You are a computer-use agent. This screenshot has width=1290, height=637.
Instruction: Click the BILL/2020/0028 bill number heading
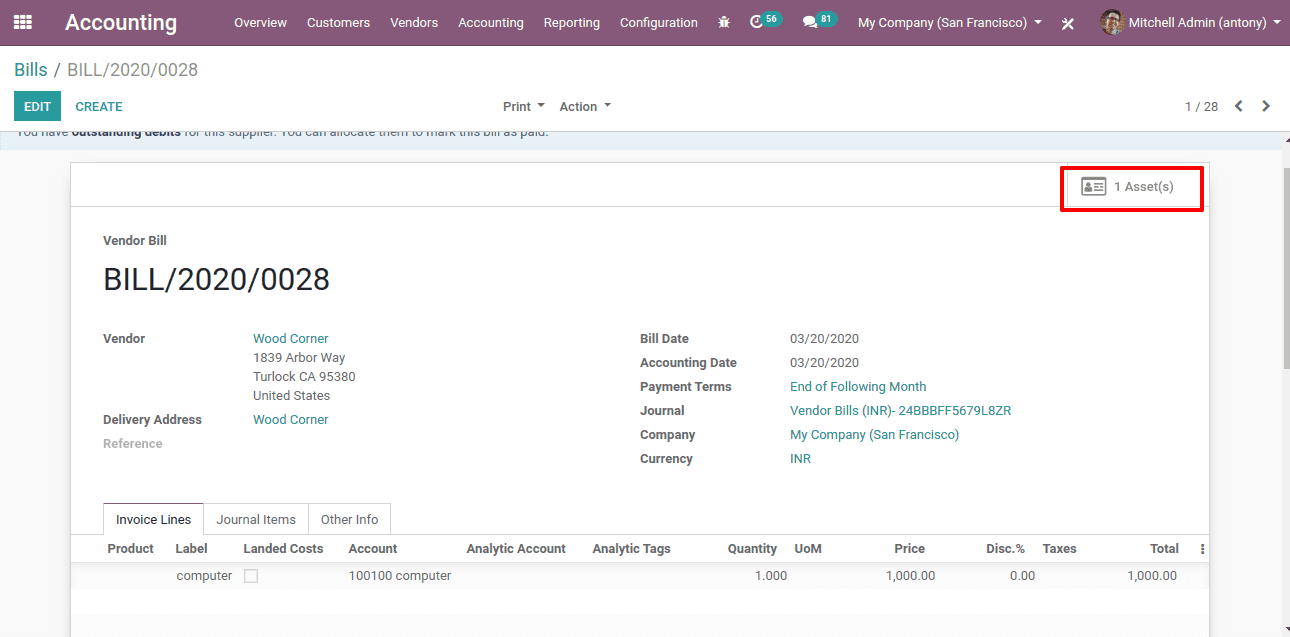click(217, 280)
